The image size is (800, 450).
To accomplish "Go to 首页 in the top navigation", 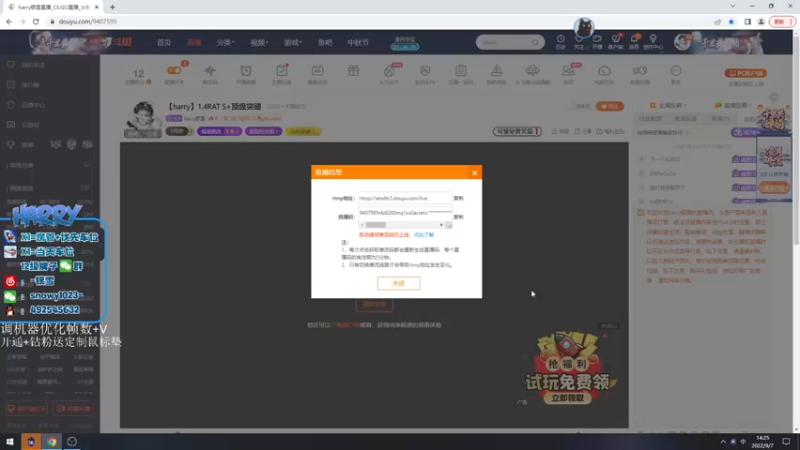I will click(164, 42).
